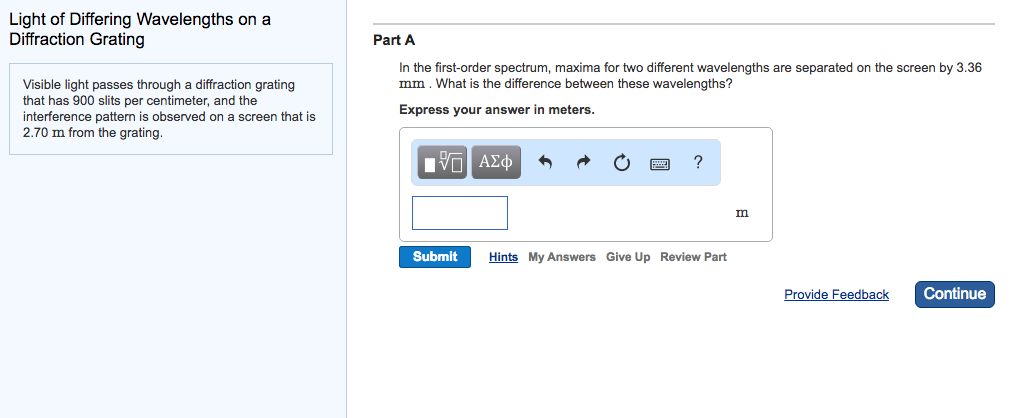
Task: Open help with the question mark icon
Action: tap(697, 162)
